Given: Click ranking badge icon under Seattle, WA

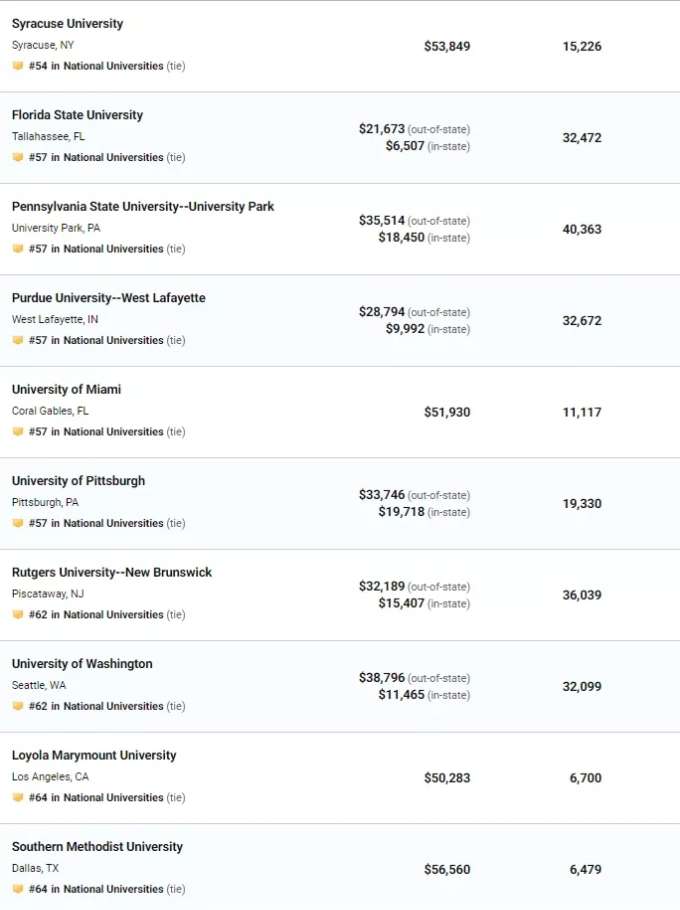Looking at the screenshot, I should click(18, 706).
